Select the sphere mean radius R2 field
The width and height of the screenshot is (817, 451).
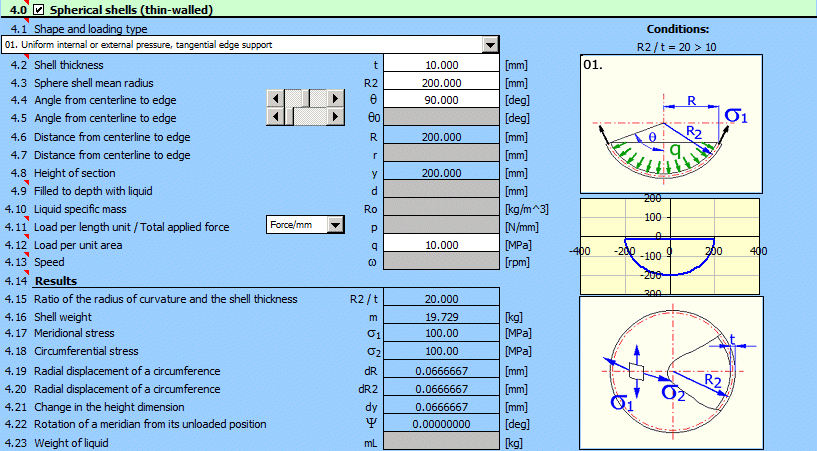pyautogui.click(x=441, y=82)
